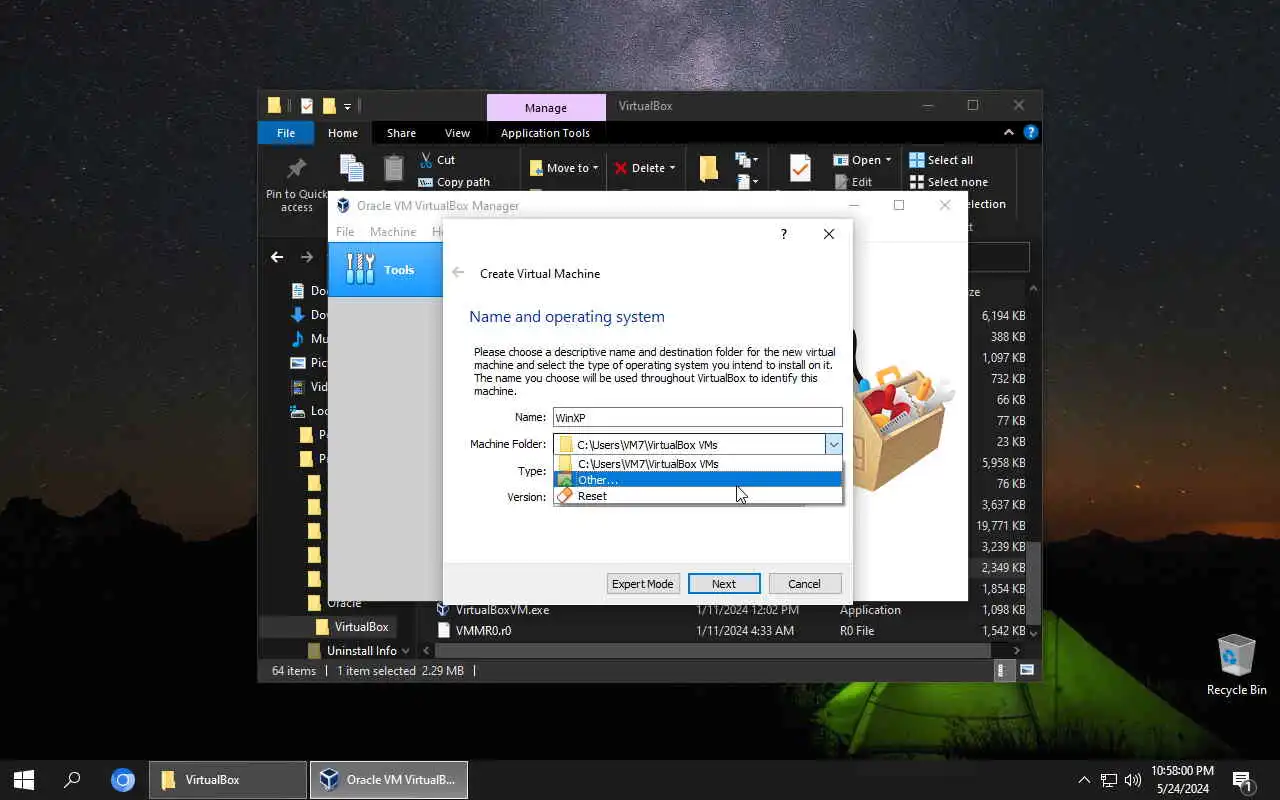The image size is (1280, 800).
Task: Click the properties quick access icon
Action: (307, 106)
